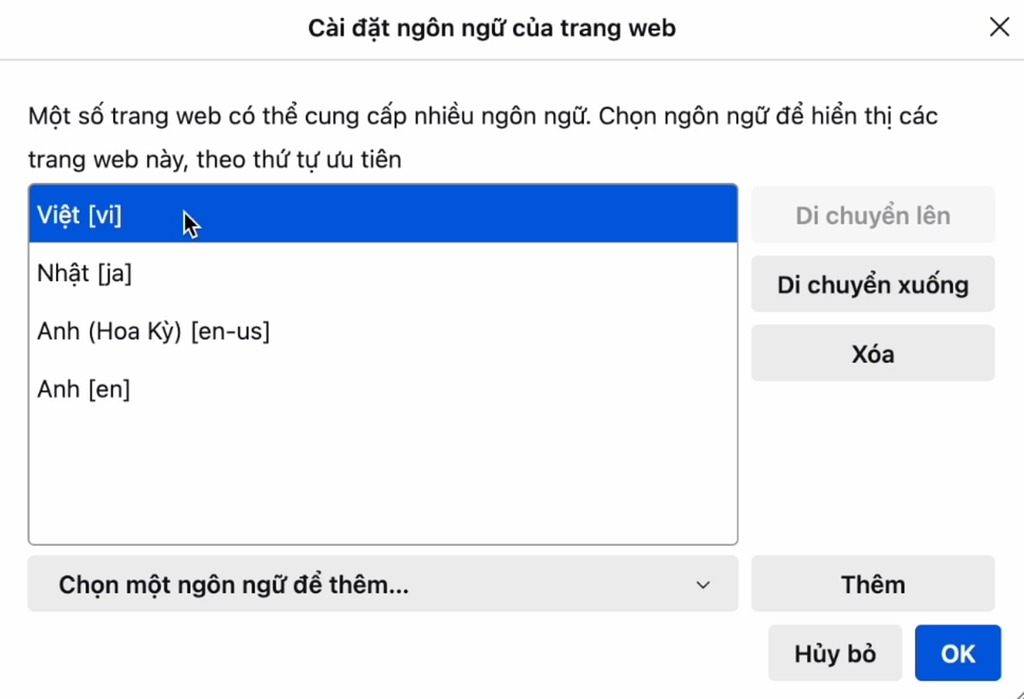Click the dialog title 'Cài đặt ngôn ngữ của trang web'
This screenshot has width=1024, height=699.
tap(492, 27)
